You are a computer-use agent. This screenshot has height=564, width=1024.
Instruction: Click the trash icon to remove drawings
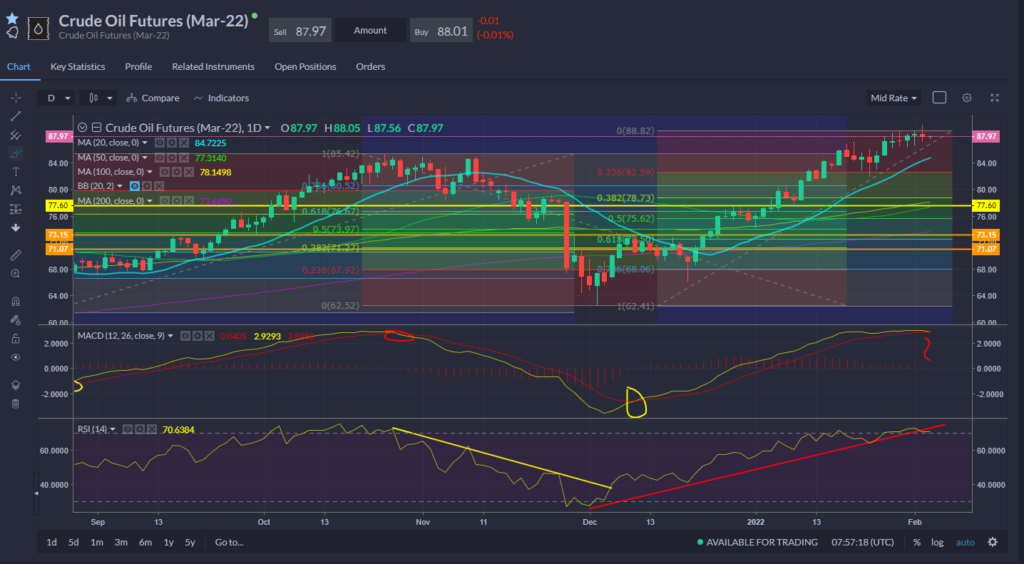15,403
